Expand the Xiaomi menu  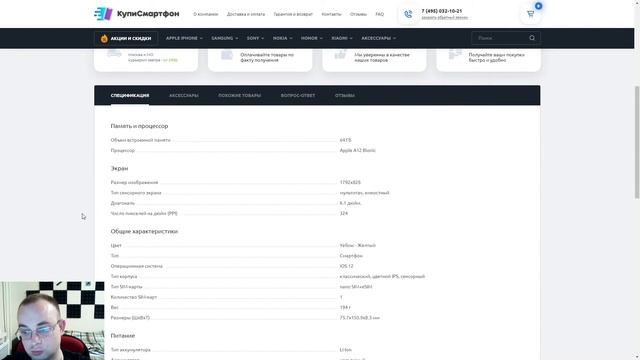coord(342,38)
